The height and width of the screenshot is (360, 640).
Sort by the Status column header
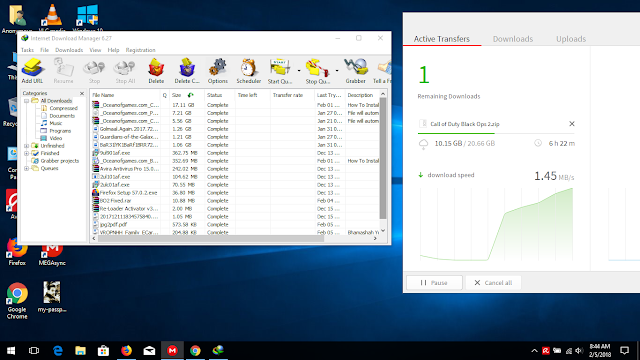pos(219,95)
